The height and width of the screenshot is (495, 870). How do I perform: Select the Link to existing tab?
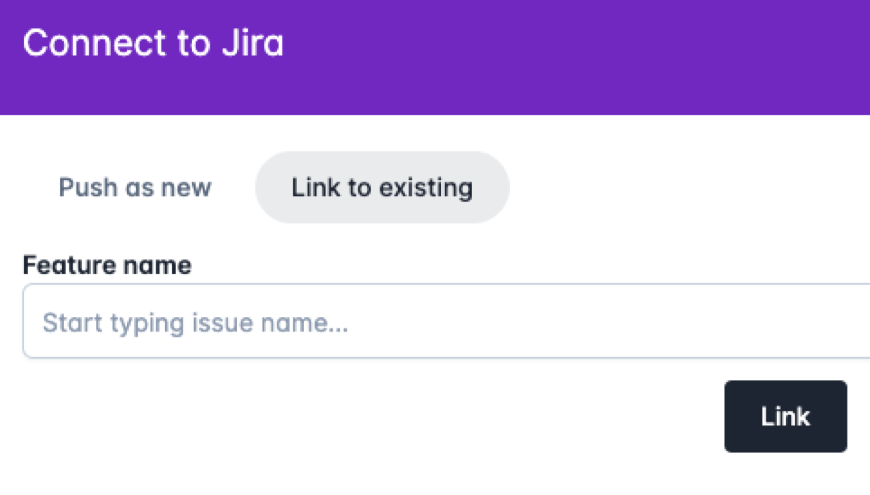point(382,188)
